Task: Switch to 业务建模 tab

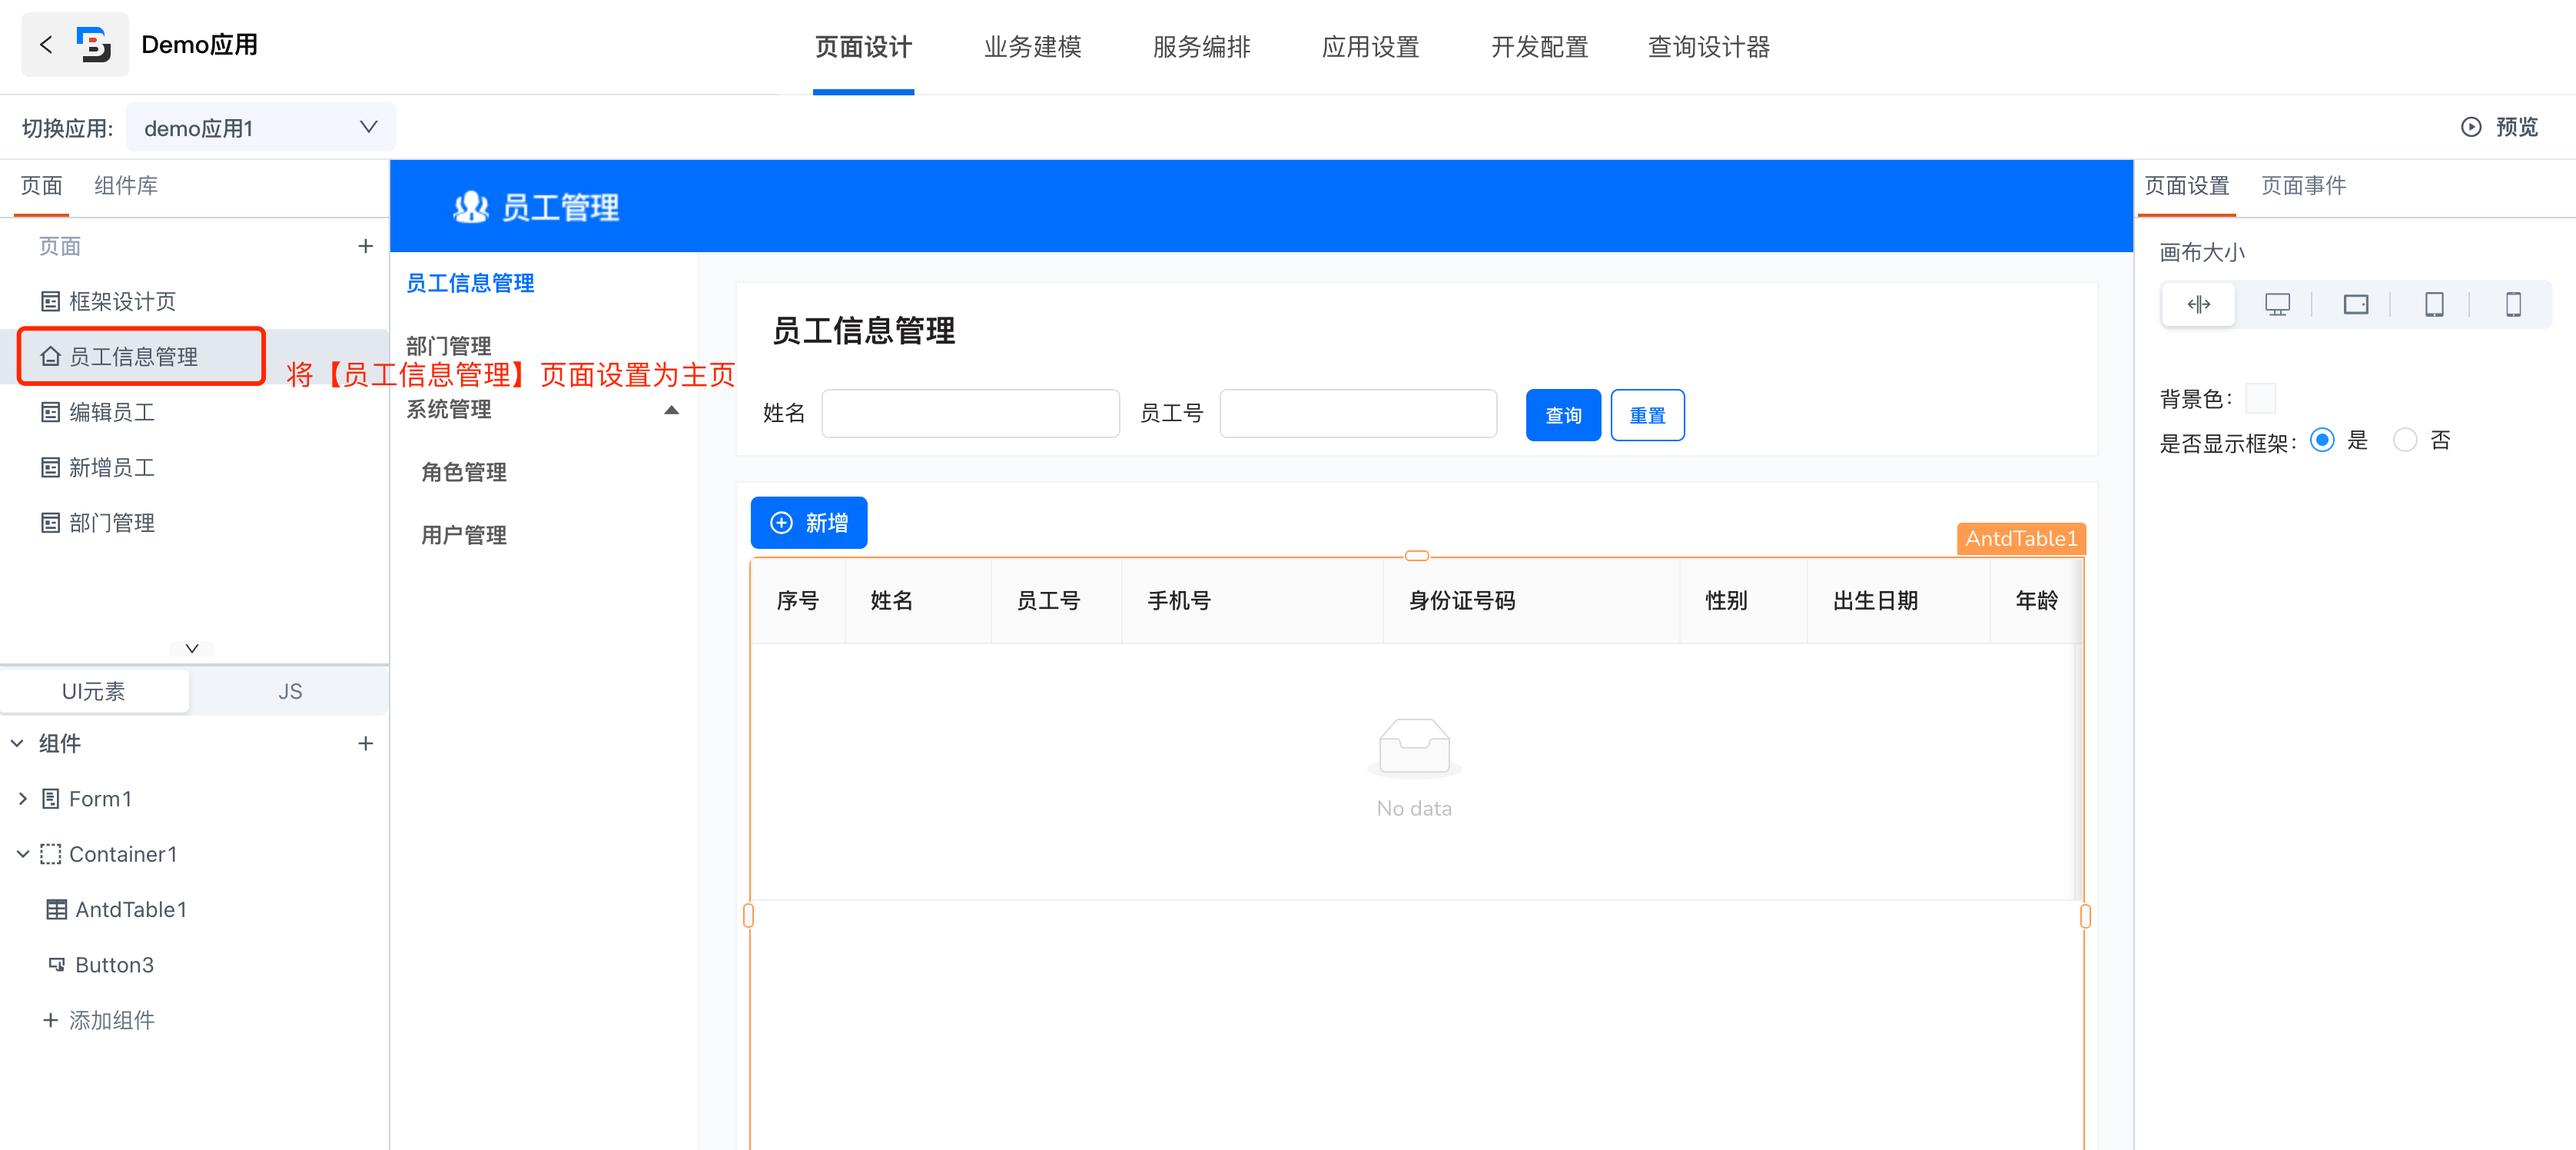Action: [x=1032, y=47]
